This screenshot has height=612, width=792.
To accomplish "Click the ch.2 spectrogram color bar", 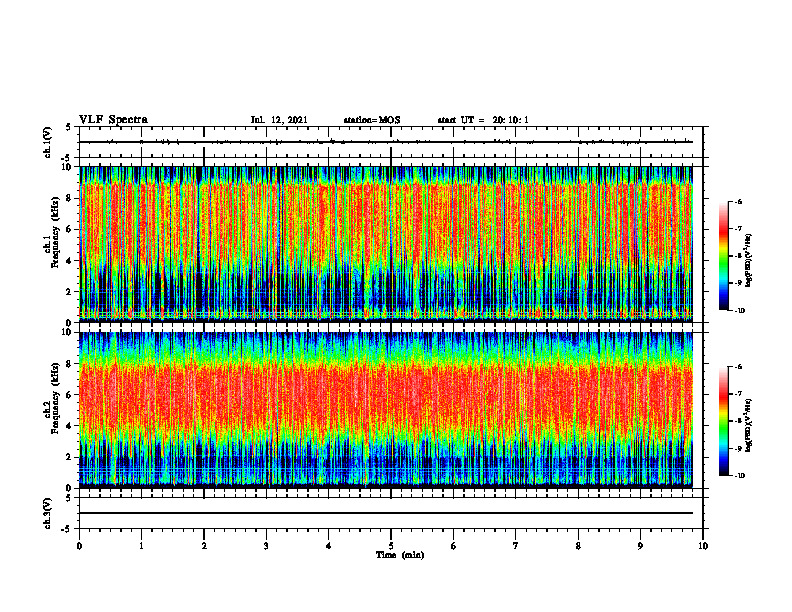I will click(724, 421).
